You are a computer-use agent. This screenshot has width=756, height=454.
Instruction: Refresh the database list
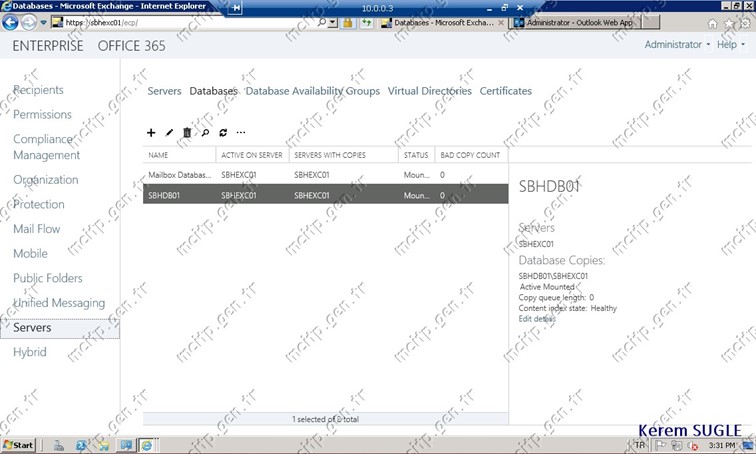223,133
